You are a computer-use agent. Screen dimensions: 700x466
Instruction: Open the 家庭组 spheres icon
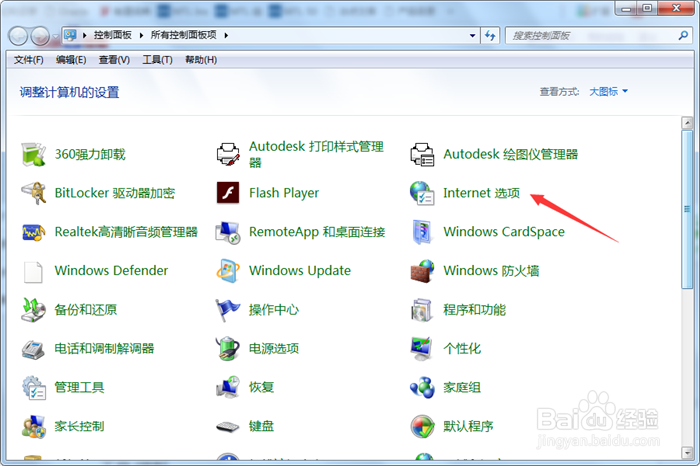[x=422, y=387]
